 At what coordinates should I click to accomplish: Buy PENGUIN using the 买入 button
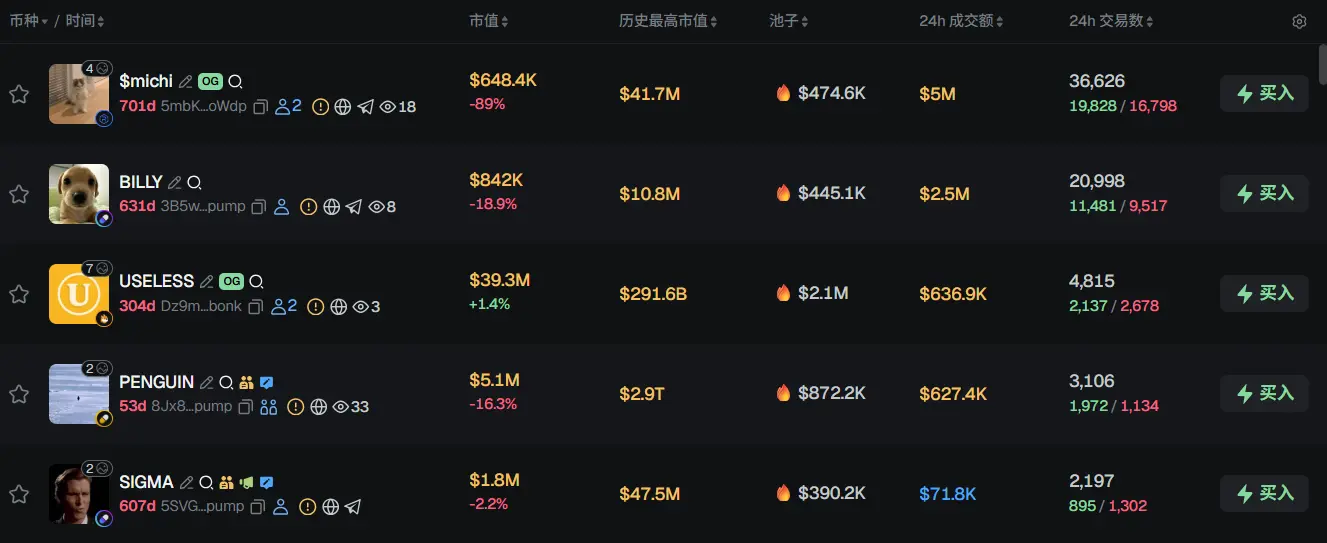click(1264, 393)
